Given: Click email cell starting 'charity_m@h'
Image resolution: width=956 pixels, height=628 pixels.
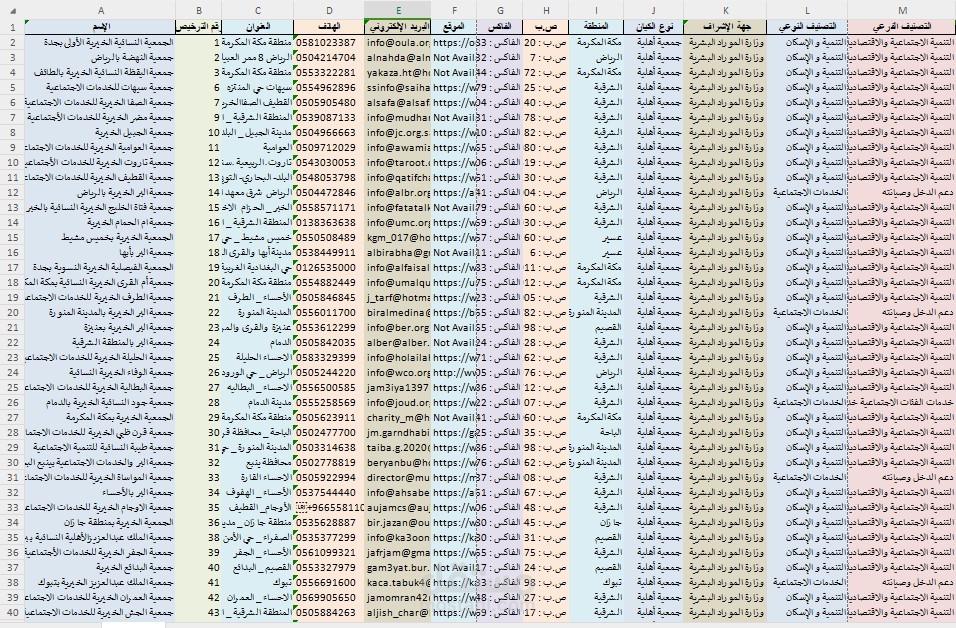Looking at the screenshot, I should coord(398,418).
